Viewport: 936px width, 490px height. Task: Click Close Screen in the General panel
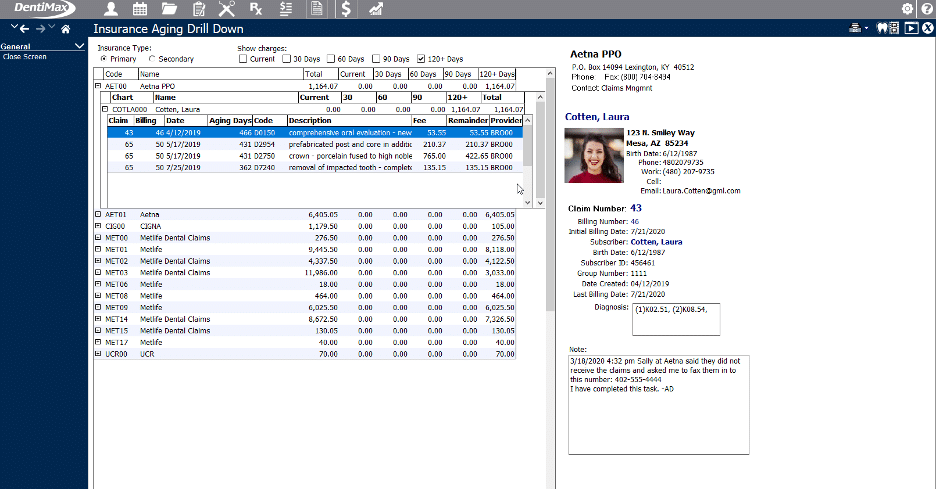coord(24,57)
